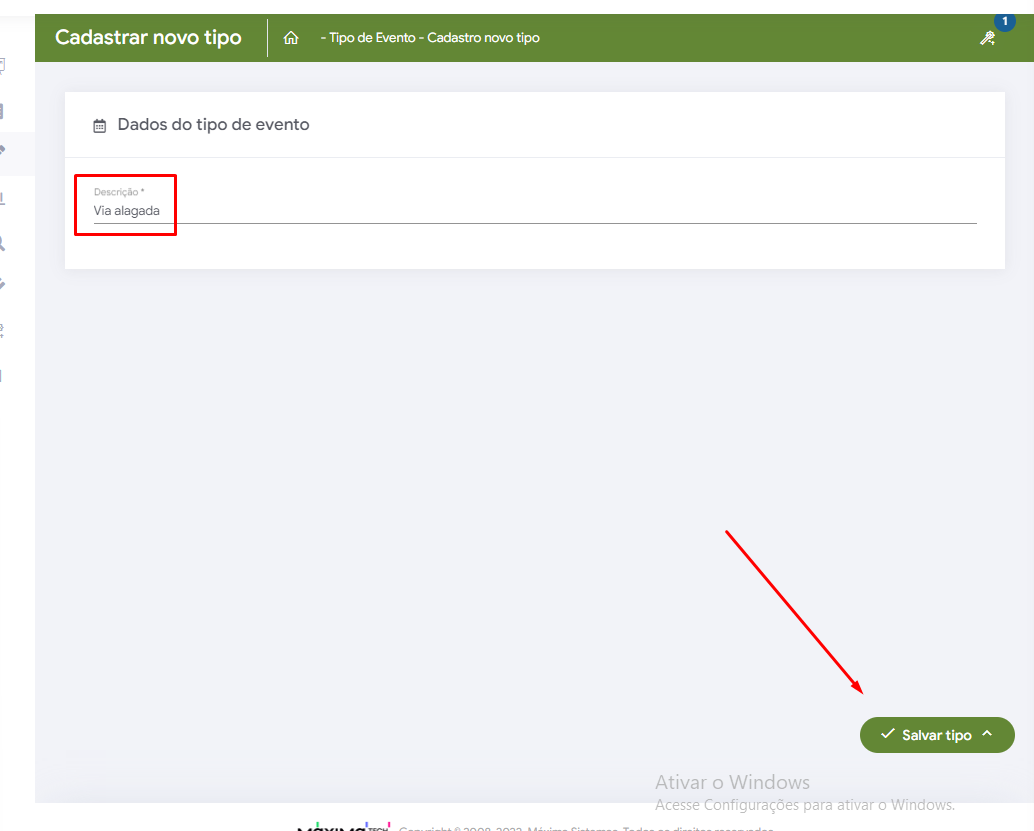Click the breadcrumb Tipo de Evento - Cadastro novo tipo
1034x831 pixels.
tap(434, 38)
